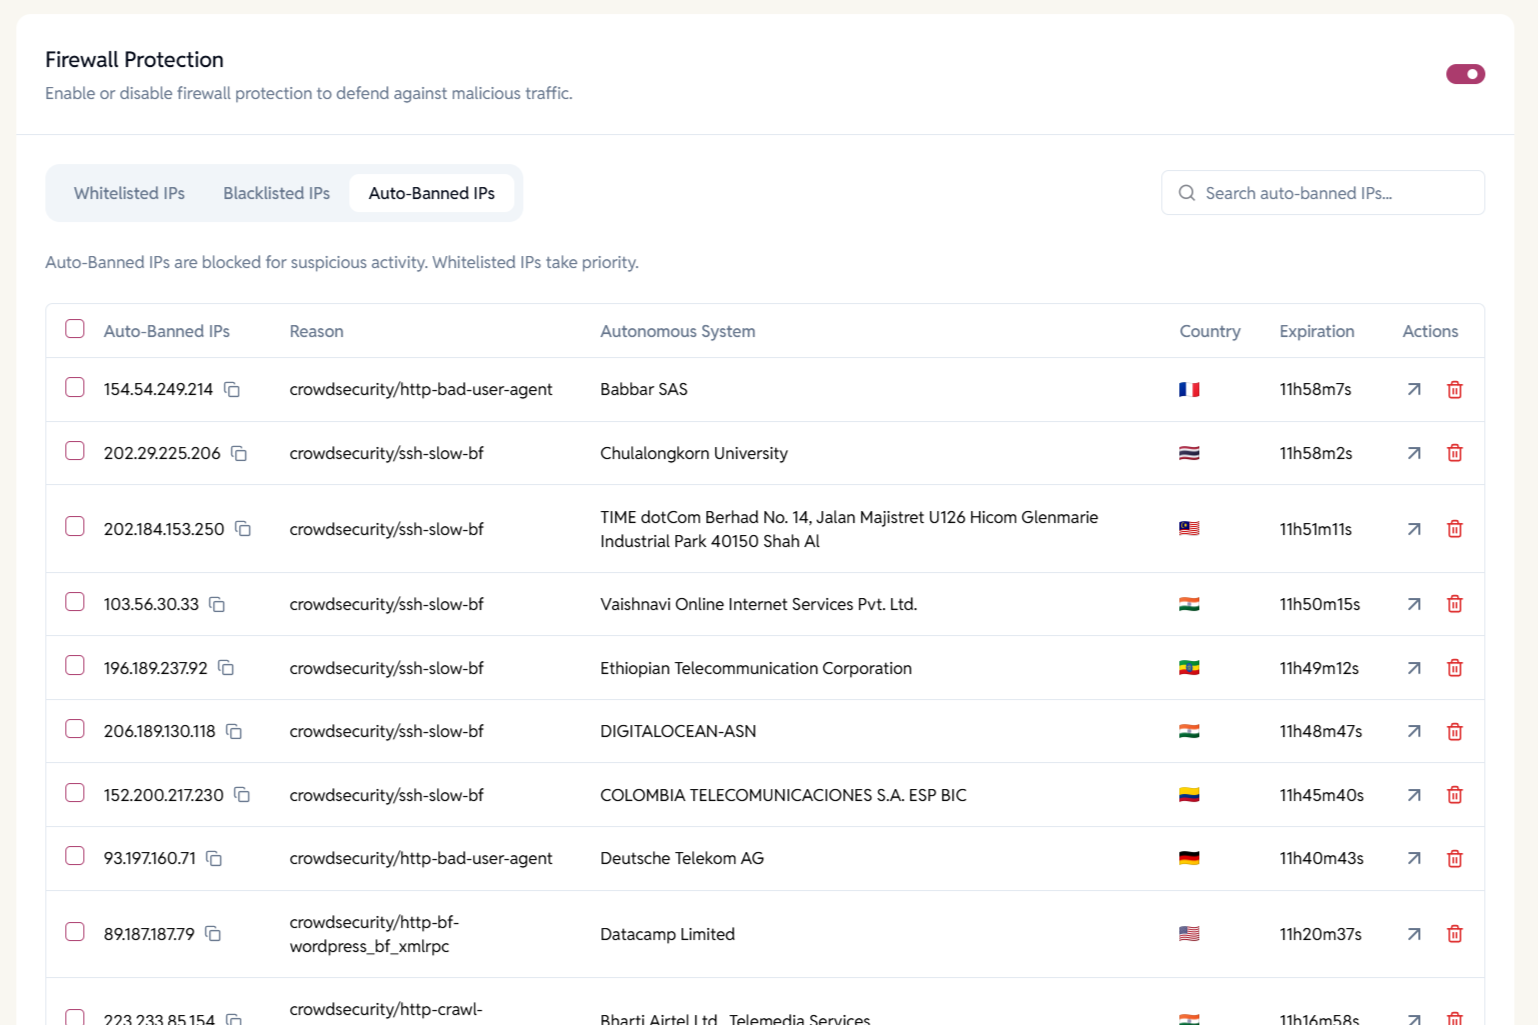Open details arrow for 202.184.153.250
Viewport: 1538px width, 1025px height.
1413,529
